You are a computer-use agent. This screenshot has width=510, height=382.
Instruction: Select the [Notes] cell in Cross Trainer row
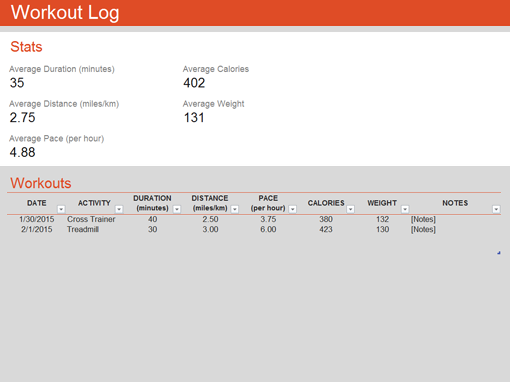tap(423, 219)
